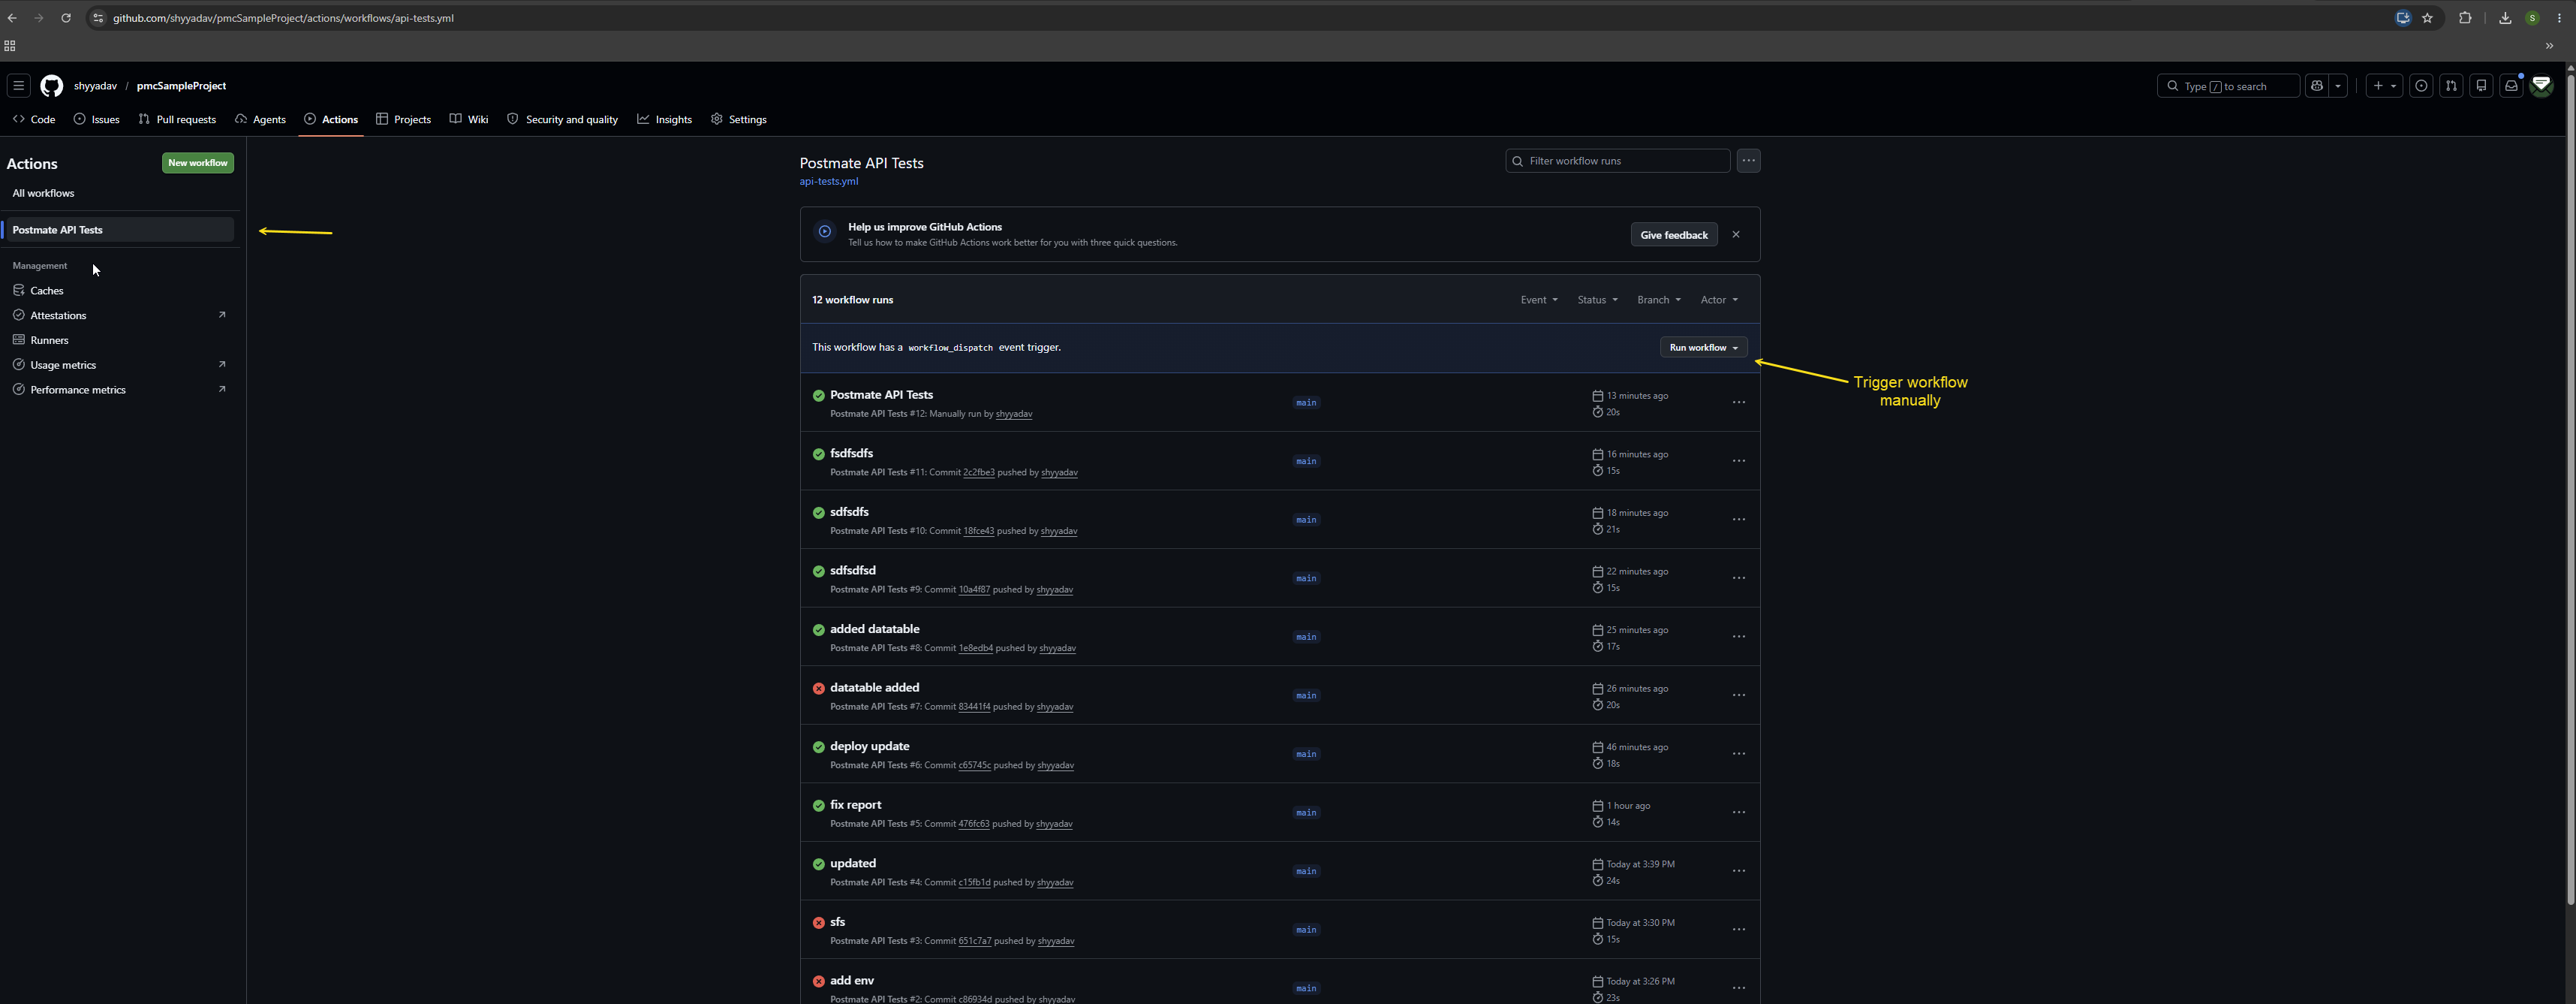2576x1004 pixels.
Task: Click the Give feedback button
Action: point(1674,235)
